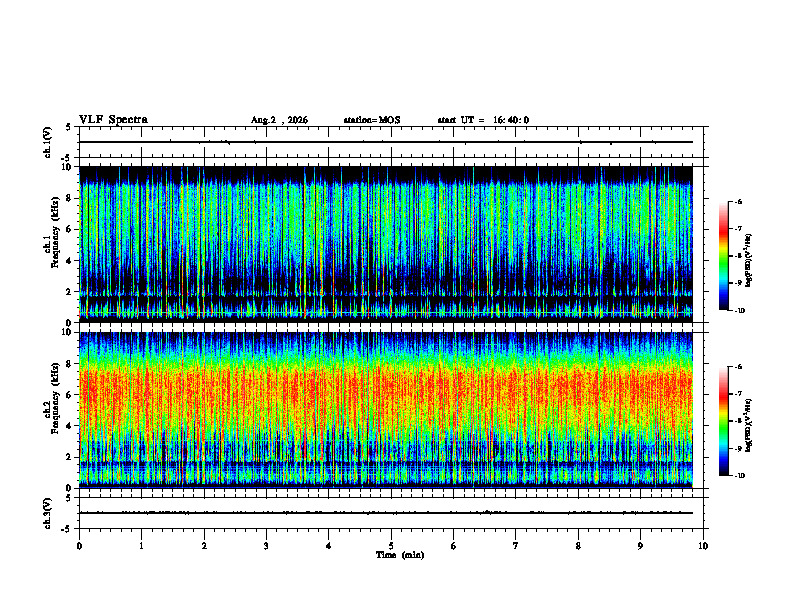Click the time axis tick label "4"
Image resolution: width=792 pixels, height=612 pixels.
[x=328, y=546]
